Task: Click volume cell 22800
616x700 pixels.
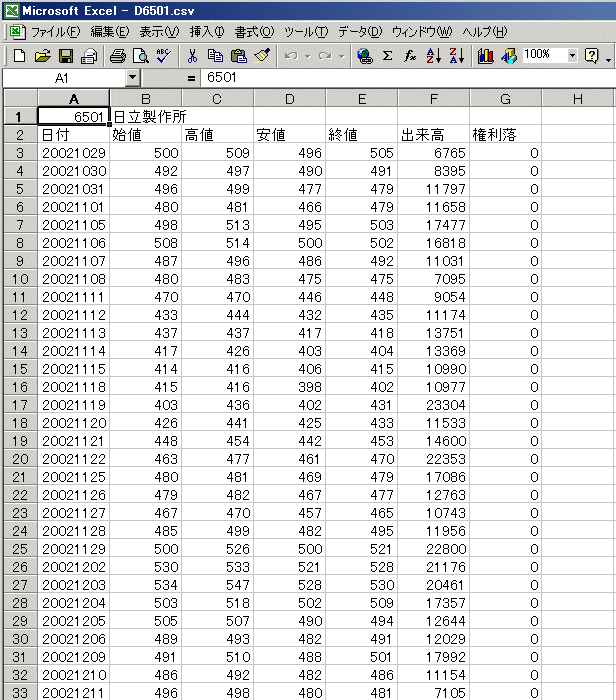Action: click(433, 549)
